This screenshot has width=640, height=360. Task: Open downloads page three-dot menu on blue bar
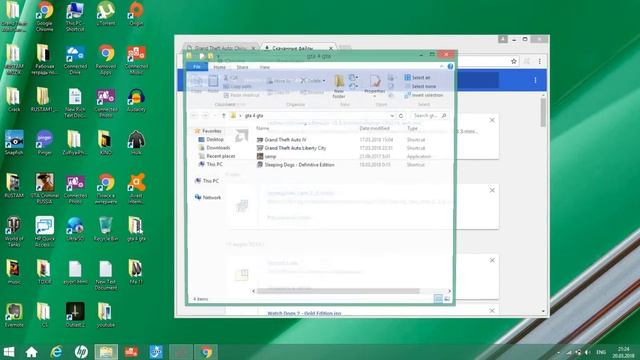click(535, 80)
